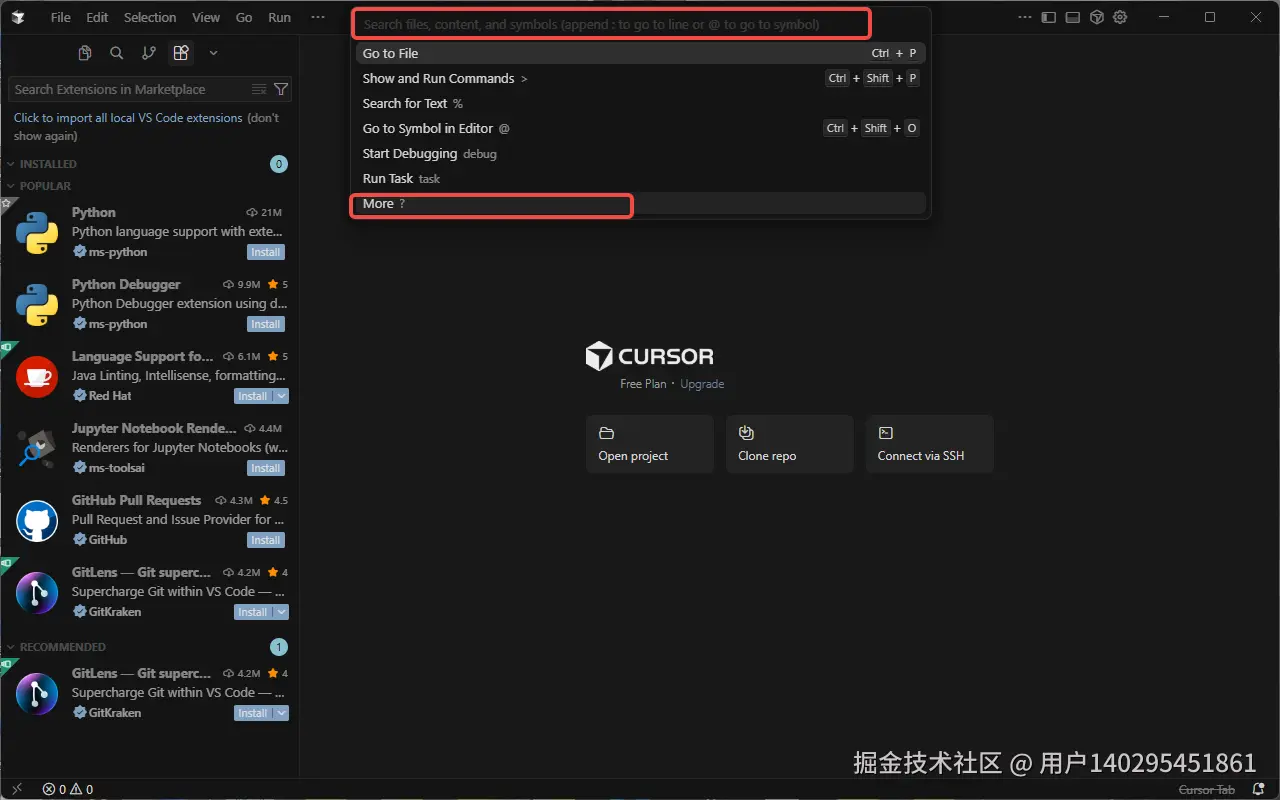The width and height of the screenshot is (1280, 800).
Task: Open the Source Control branch icon
Action: tap(149, 53)
